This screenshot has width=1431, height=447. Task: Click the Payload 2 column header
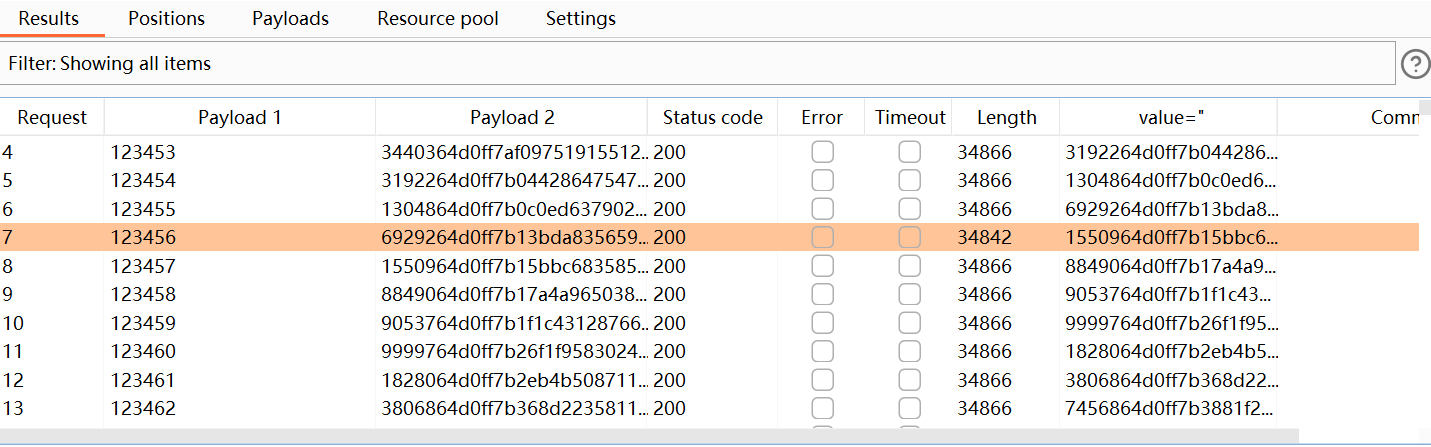tap(511, 117)
